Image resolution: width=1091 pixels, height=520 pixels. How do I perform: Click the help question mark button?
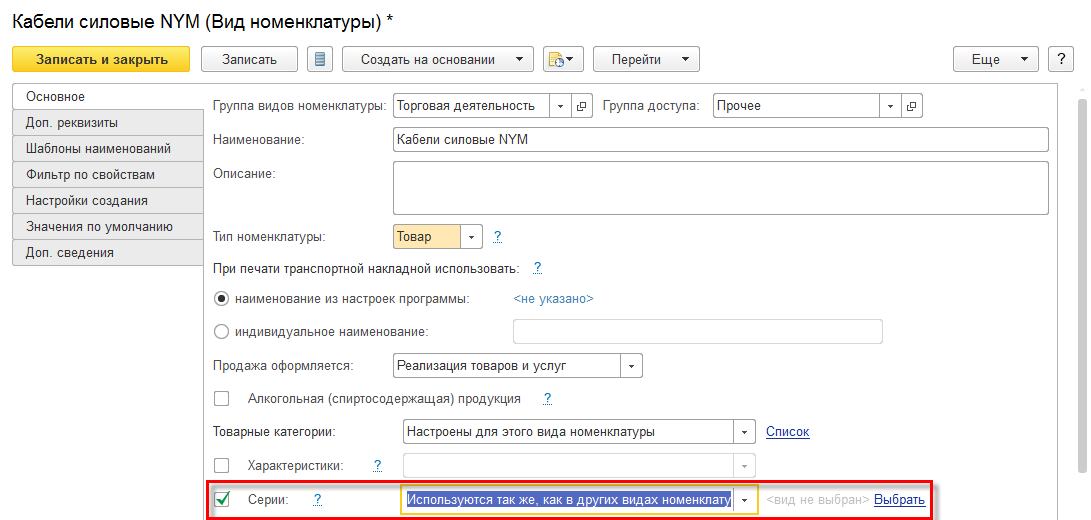pyautogui.click(x=1060, y=59)
